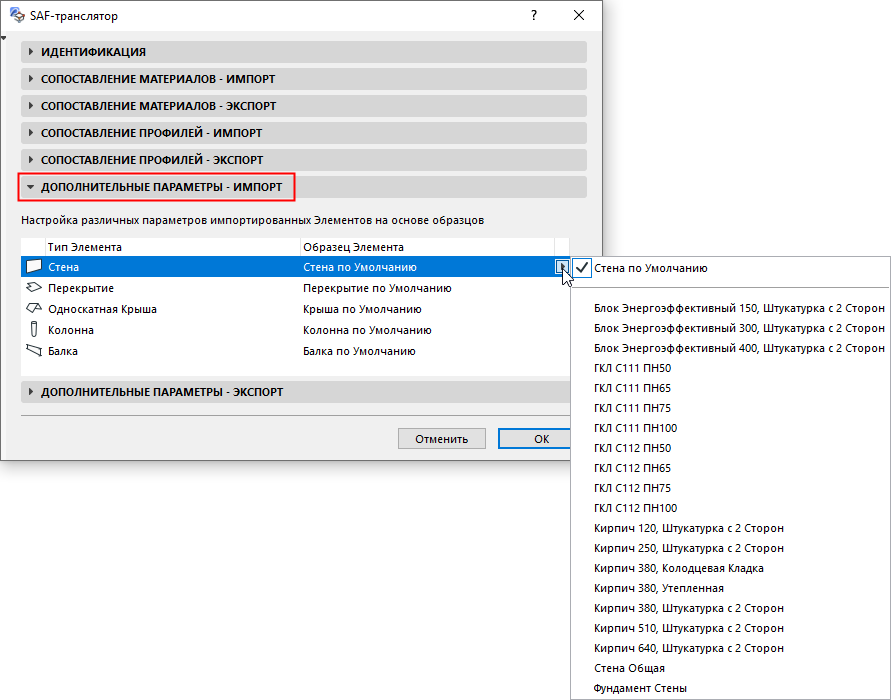Click the Slab icon next to Перекрытие

coord(34,288)
